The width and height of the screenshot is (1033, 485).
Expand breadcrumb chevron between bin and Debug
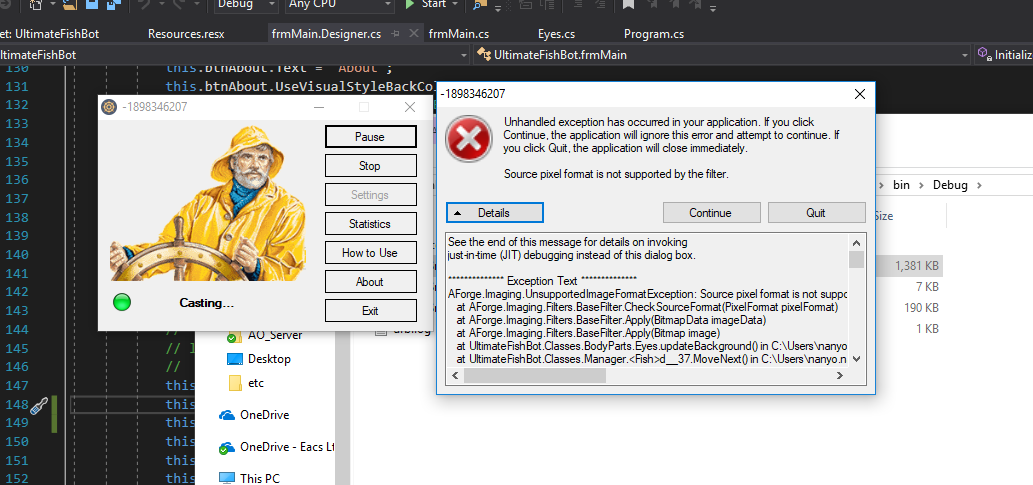pos(922,186)
